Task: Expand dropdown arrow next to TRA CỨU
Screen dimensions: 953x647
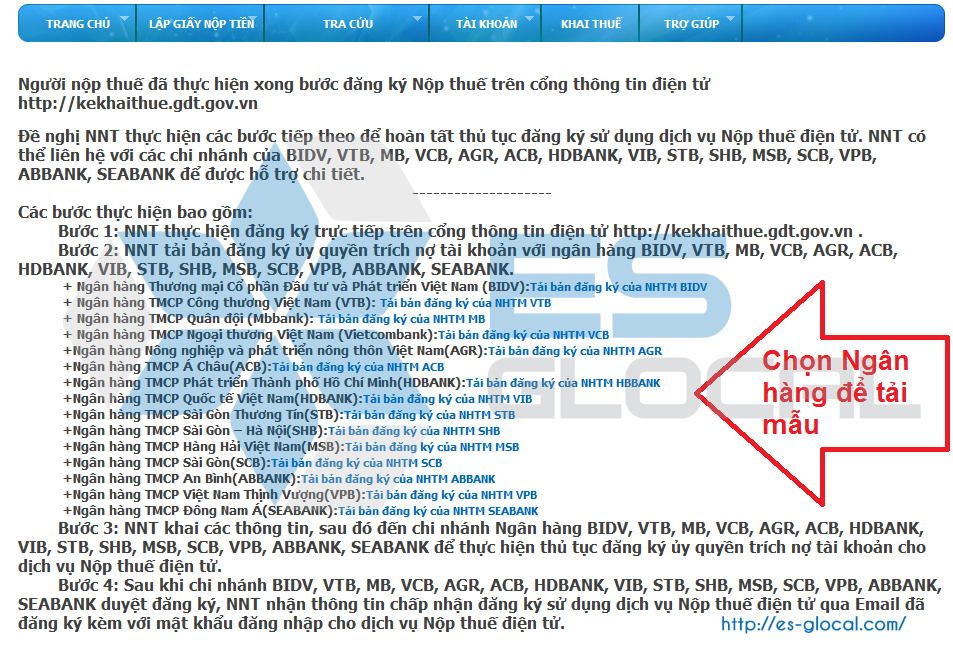Action: point(418,19)
